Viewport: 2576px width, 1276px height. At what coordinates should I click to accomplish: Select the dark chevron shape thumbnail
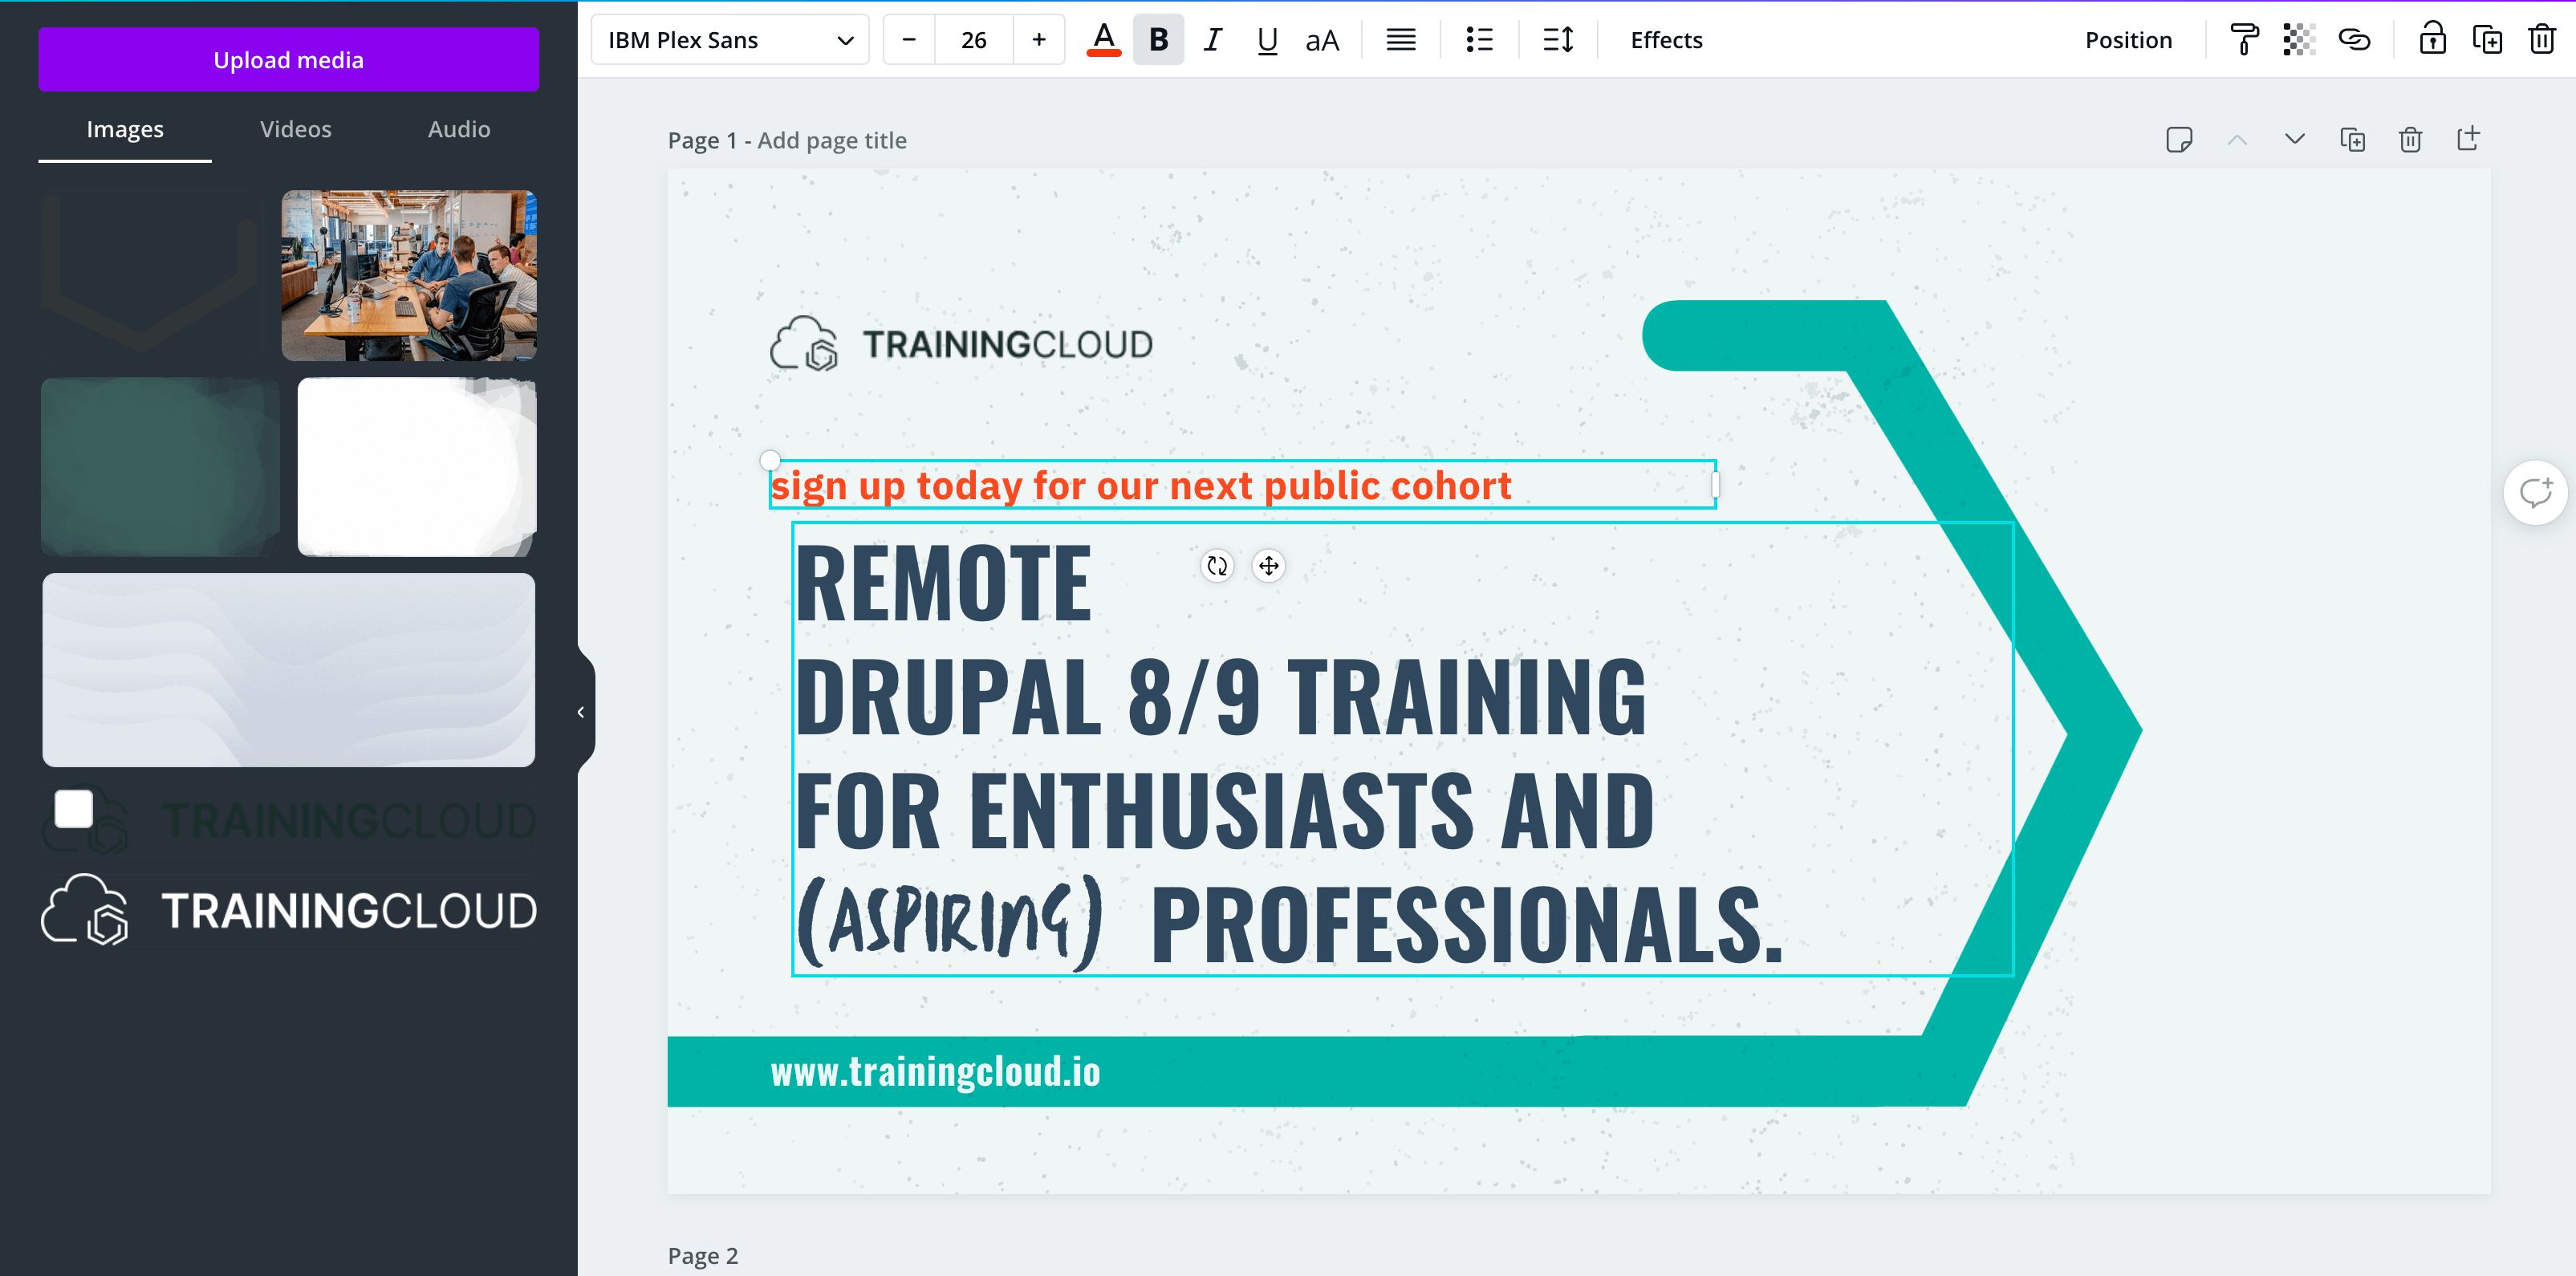(x=150, y=275)
